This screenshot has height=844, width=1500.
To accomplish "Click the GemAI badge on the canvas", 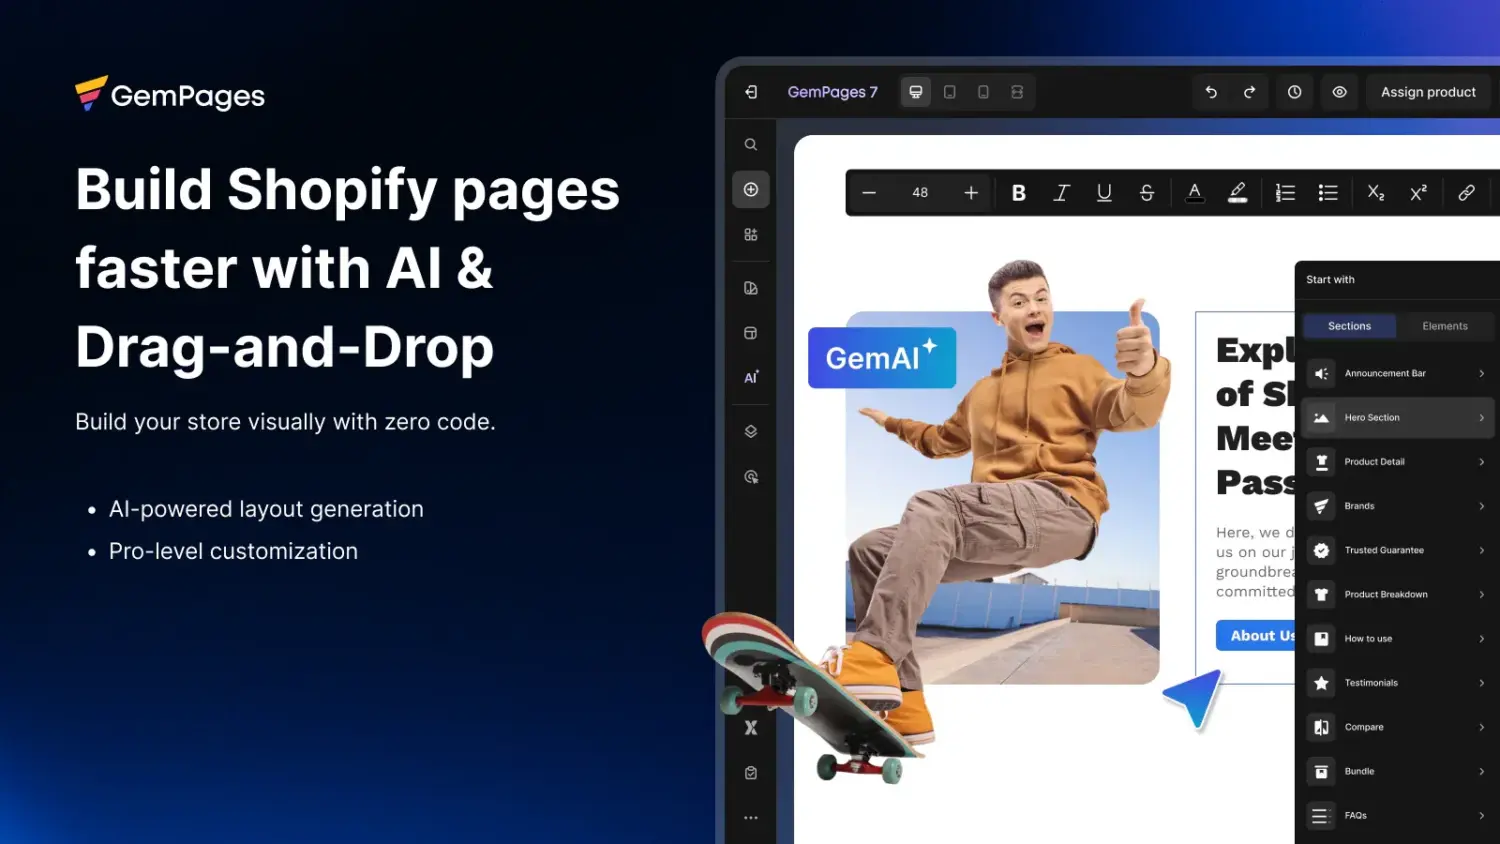I will click(x=882, y=358).
